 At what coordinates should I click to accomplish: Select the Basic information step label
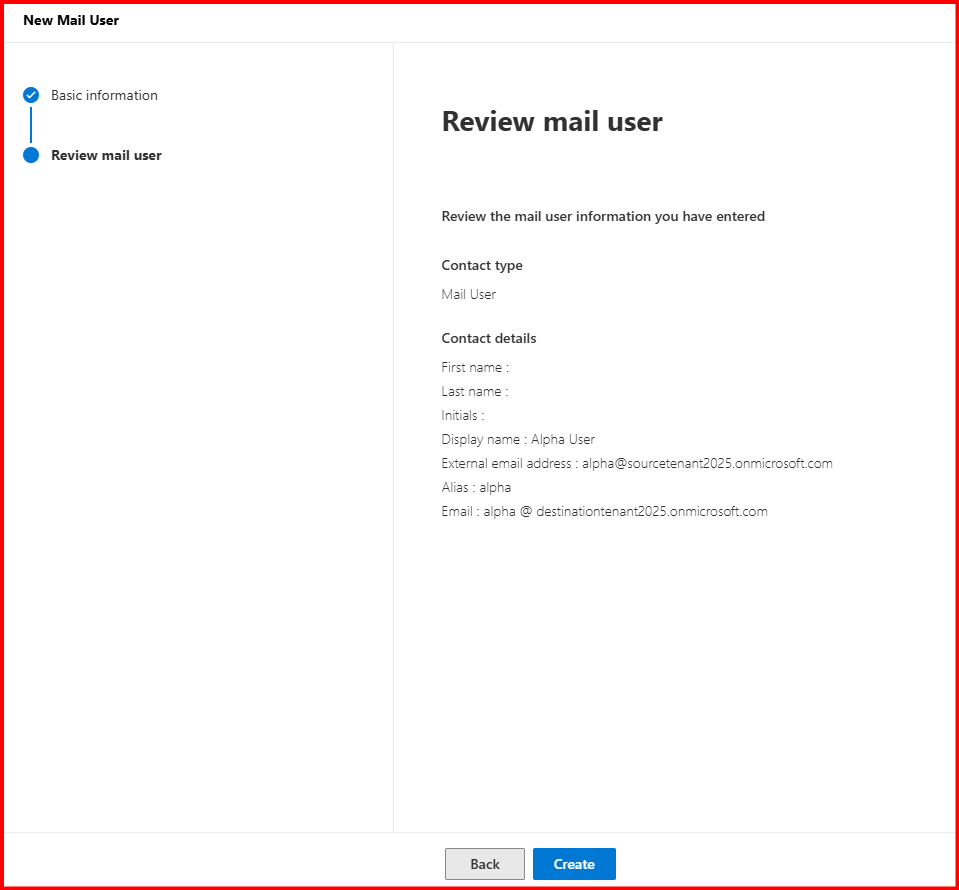click(x=104, y=96)
